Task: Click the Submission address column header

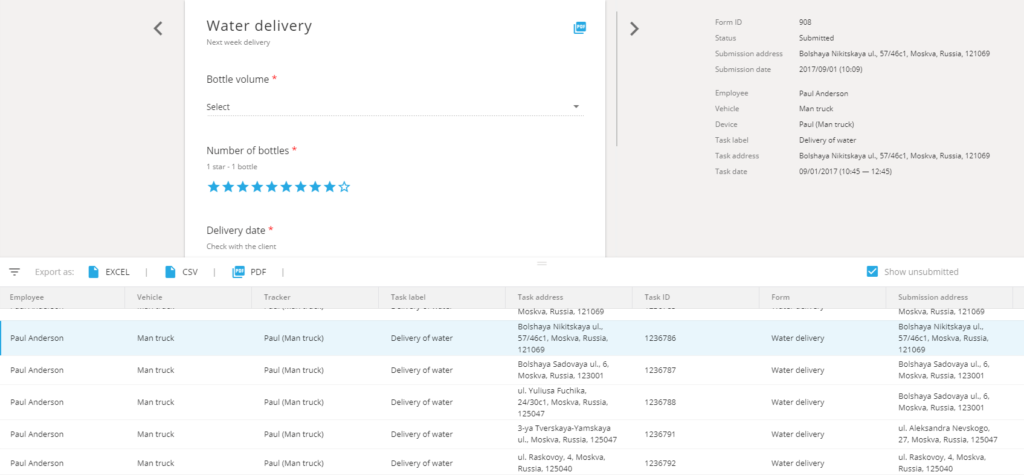Action: [933, 297]
